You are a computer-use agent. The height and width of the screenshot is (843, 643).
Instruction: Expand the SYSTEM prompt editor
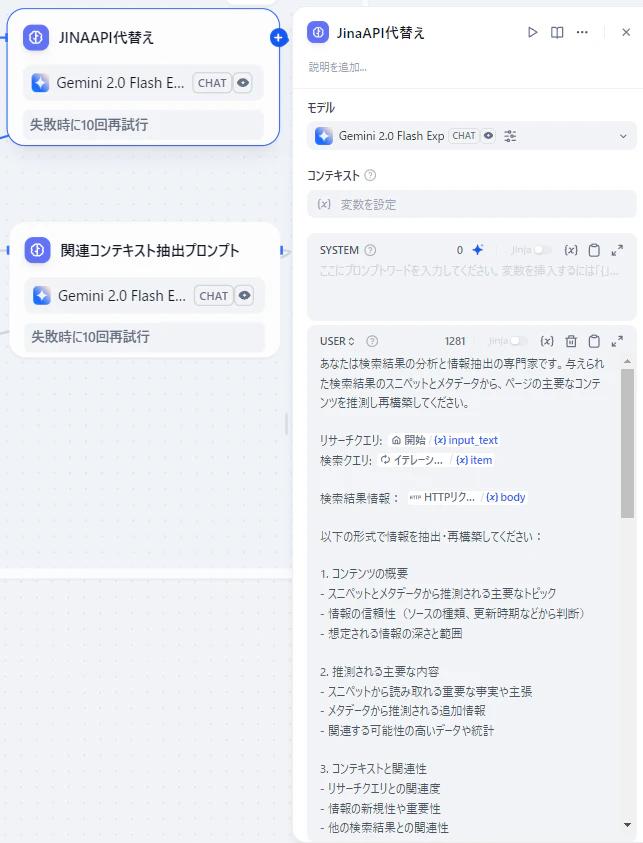(617, 250)
